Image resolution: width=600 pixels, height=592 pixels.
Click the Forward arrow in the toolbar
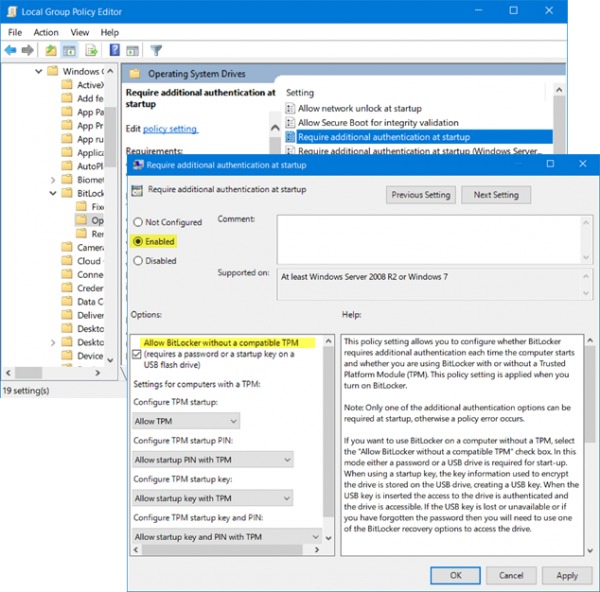point(28,50)
